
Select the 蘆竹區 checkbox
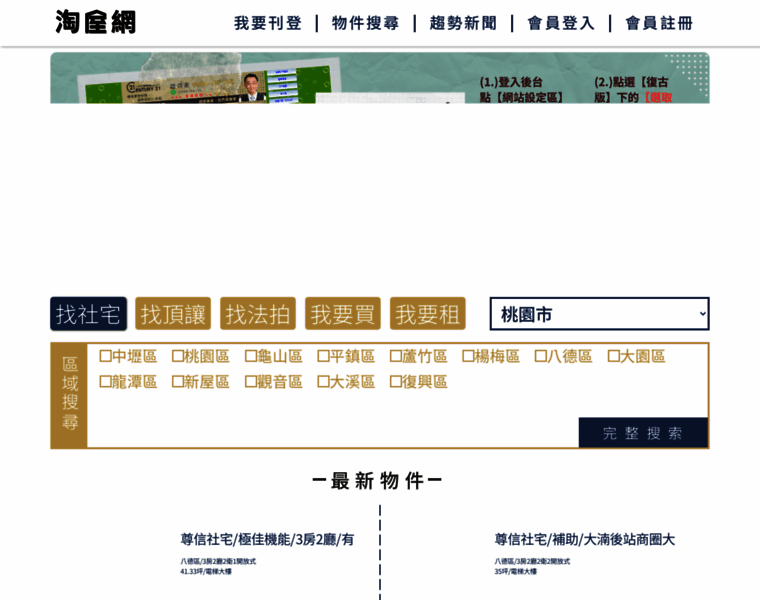point(396,356)
